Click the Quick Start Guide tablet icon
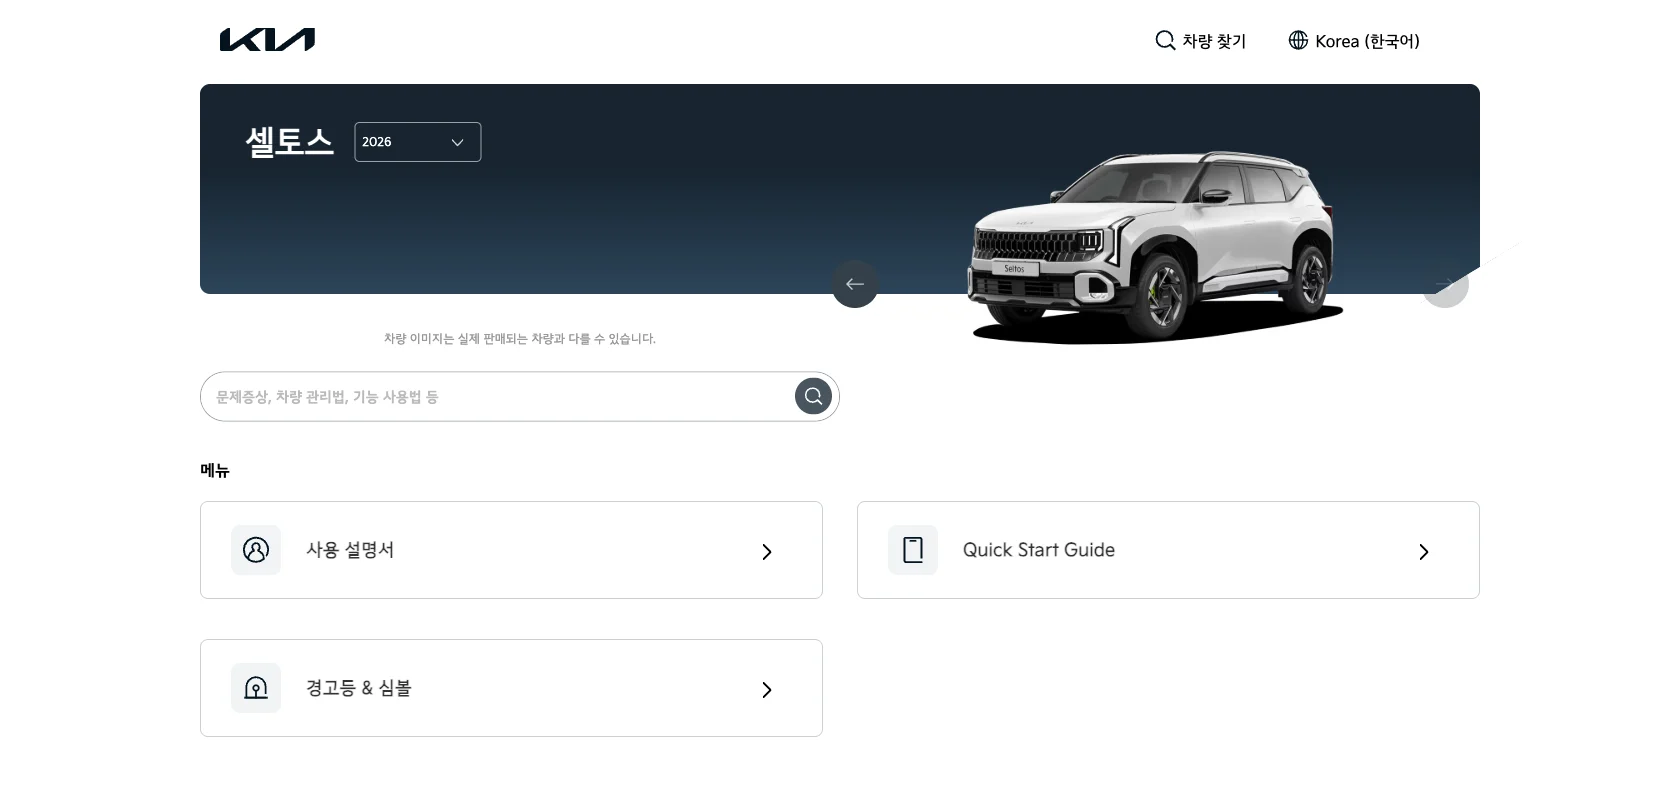This screenshot has width=1680, height=800. (913, 550)
